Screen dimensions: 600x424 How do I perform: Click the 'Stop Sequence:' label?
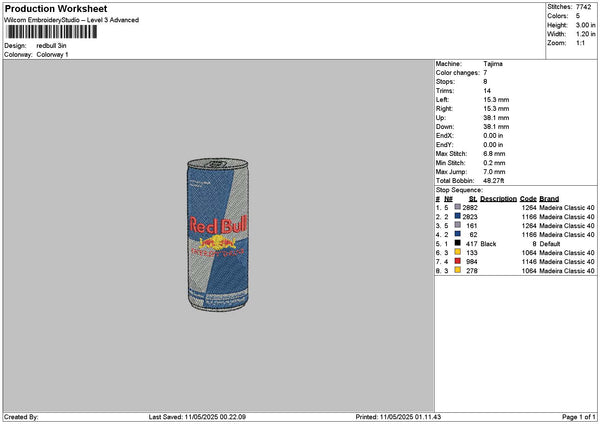coord(459,190)
